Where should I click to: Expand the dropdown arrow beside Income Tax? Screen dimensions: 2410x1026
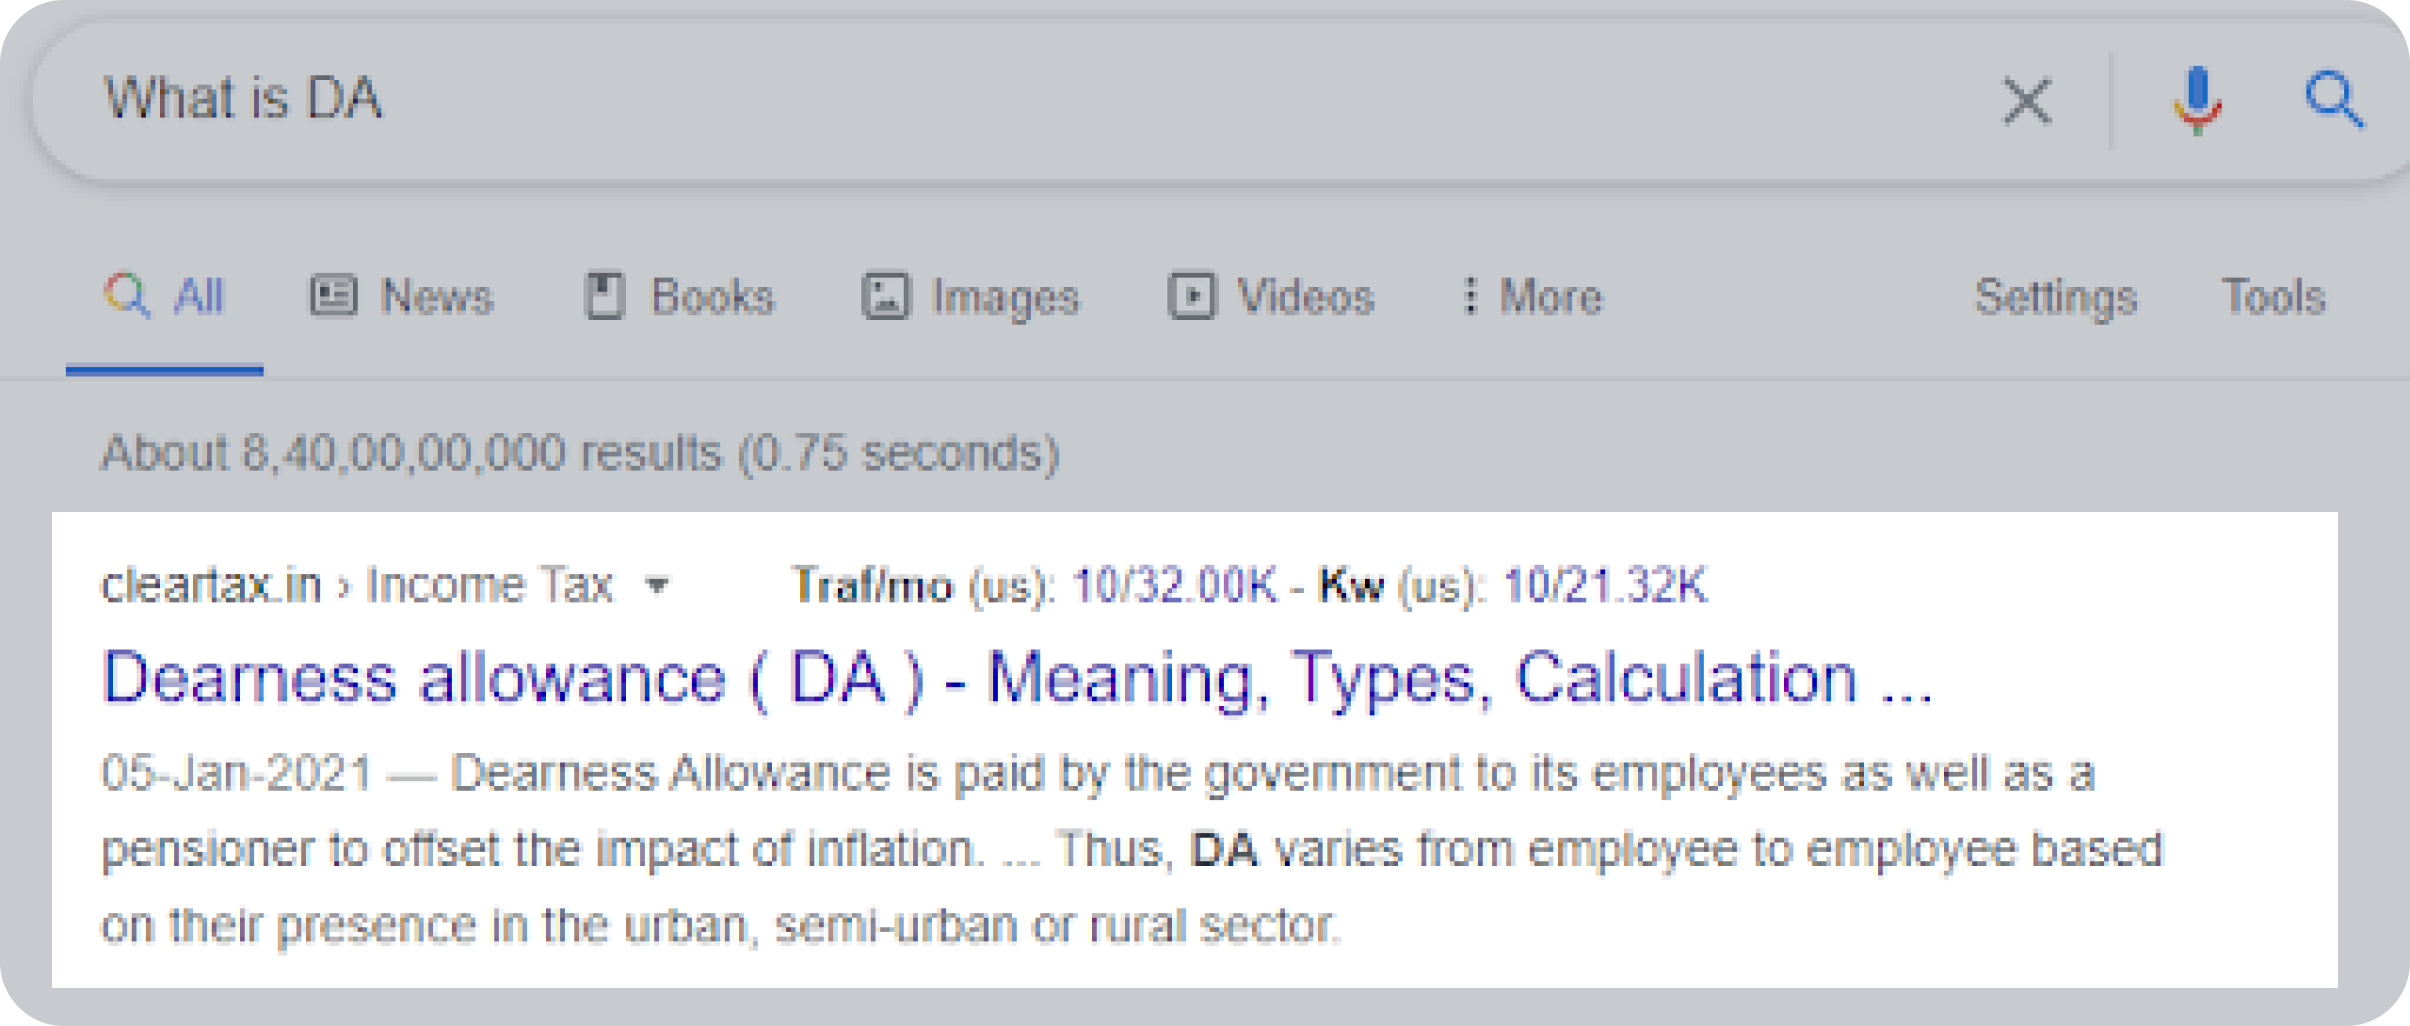click(657, 585)
